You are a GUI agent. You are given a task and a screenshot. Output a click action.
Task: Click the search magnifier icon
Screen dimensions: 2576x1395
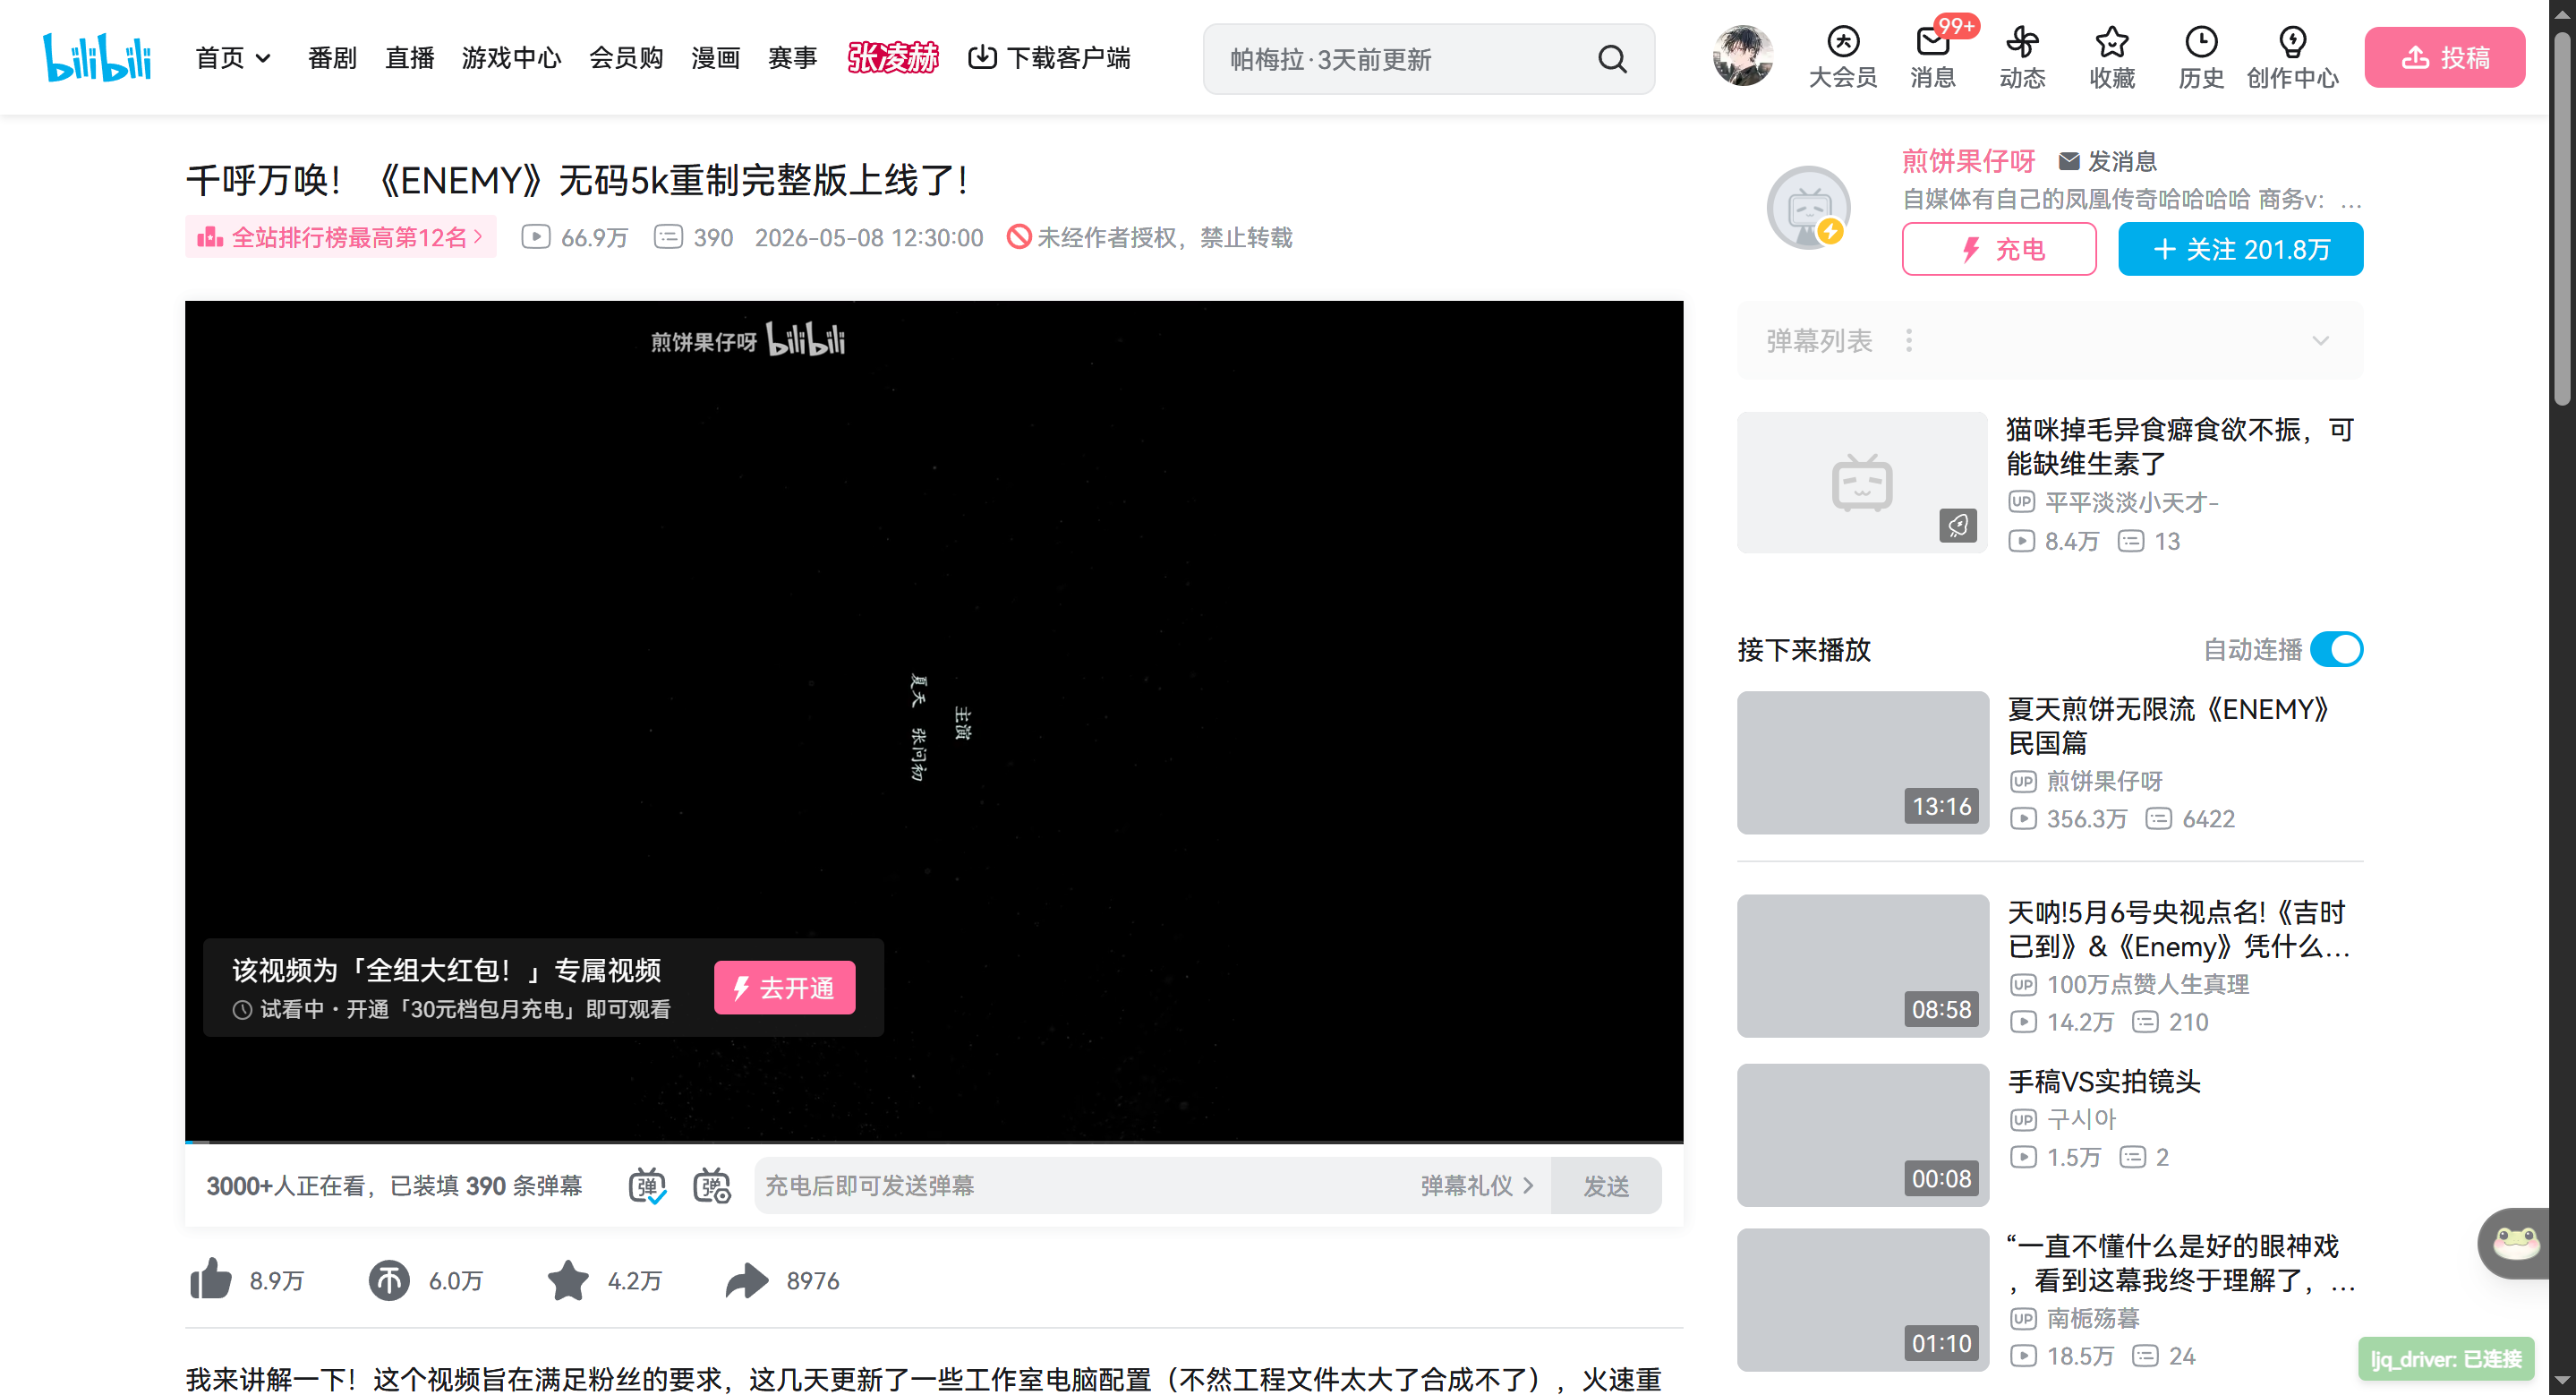pyautogui.click(x=1612, y=59)
